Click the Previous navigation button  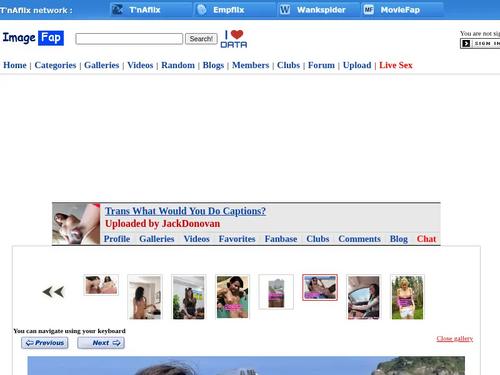[x=45, y=343]
